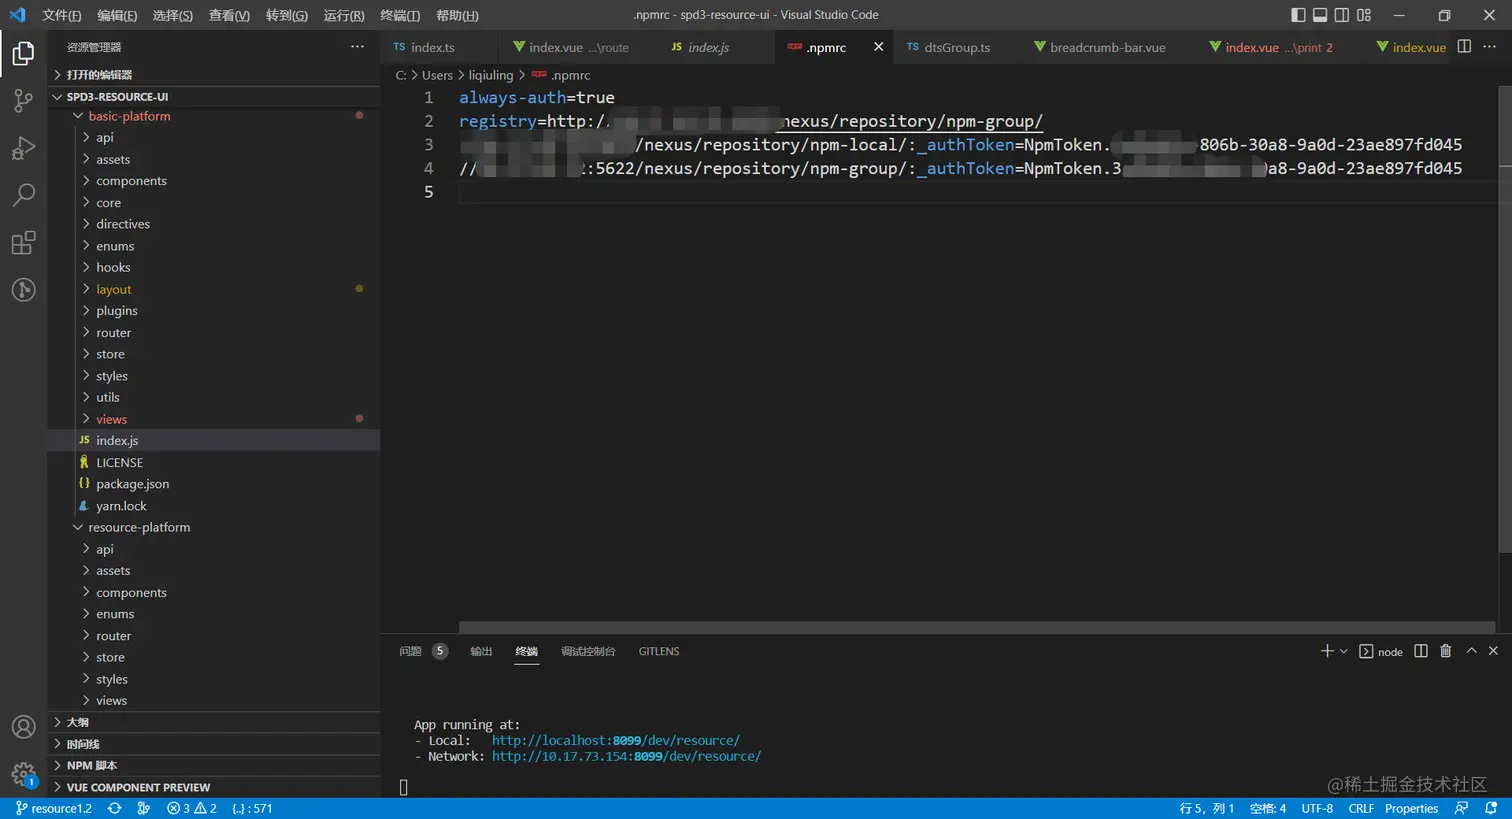Open the terminal launch profile dropdown arrow
Image resolution: width=1512 pixels, height=819 pixels.
pos(1344,651)
